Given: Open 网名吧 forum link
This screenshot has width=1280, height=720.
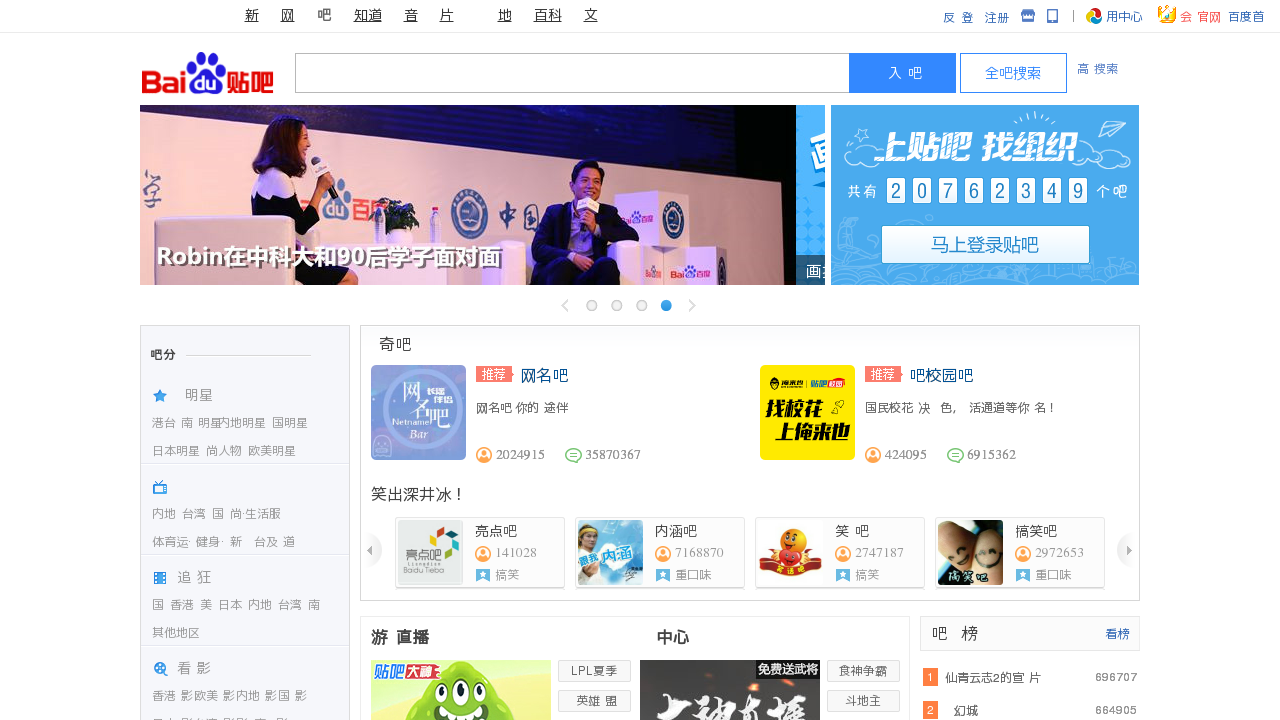Looking at the screenshot, I should tap(545, 375).
